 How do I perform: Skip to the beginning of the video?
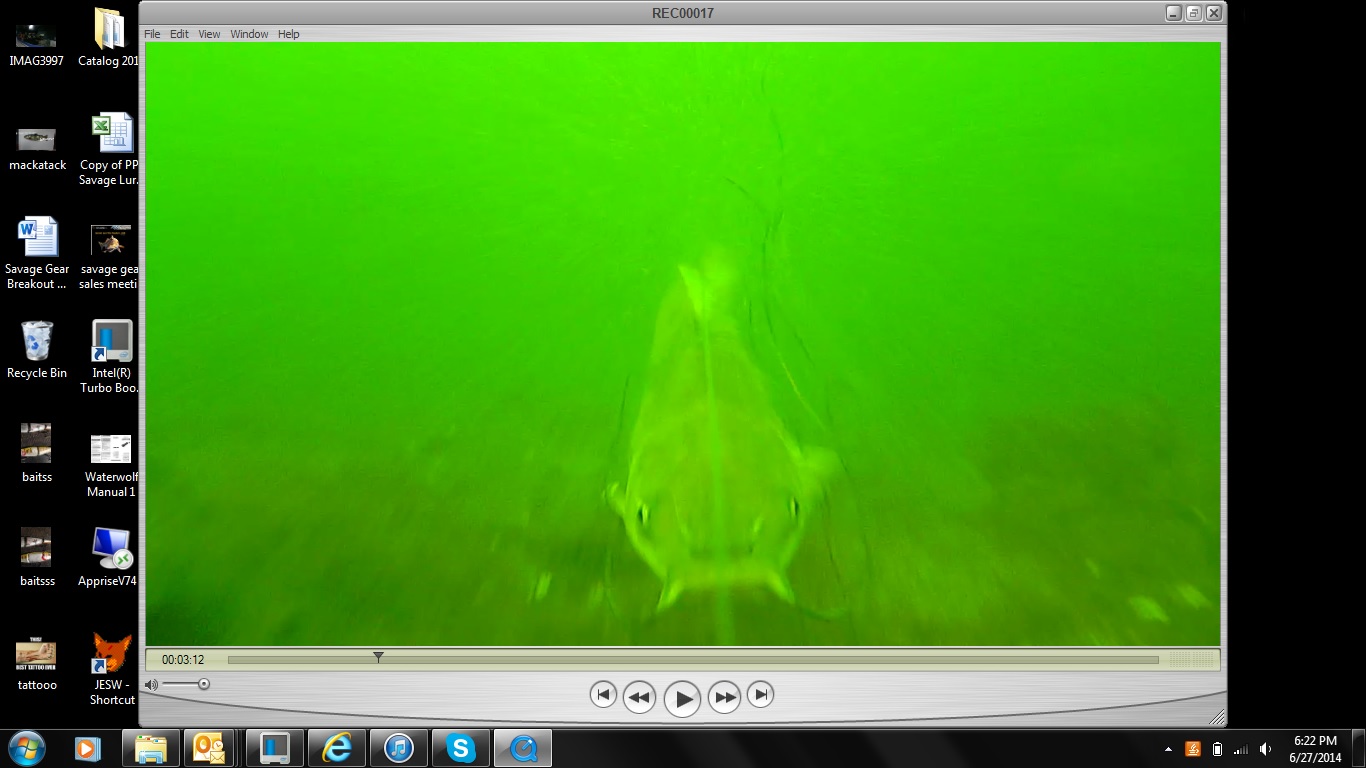[603, 694]
